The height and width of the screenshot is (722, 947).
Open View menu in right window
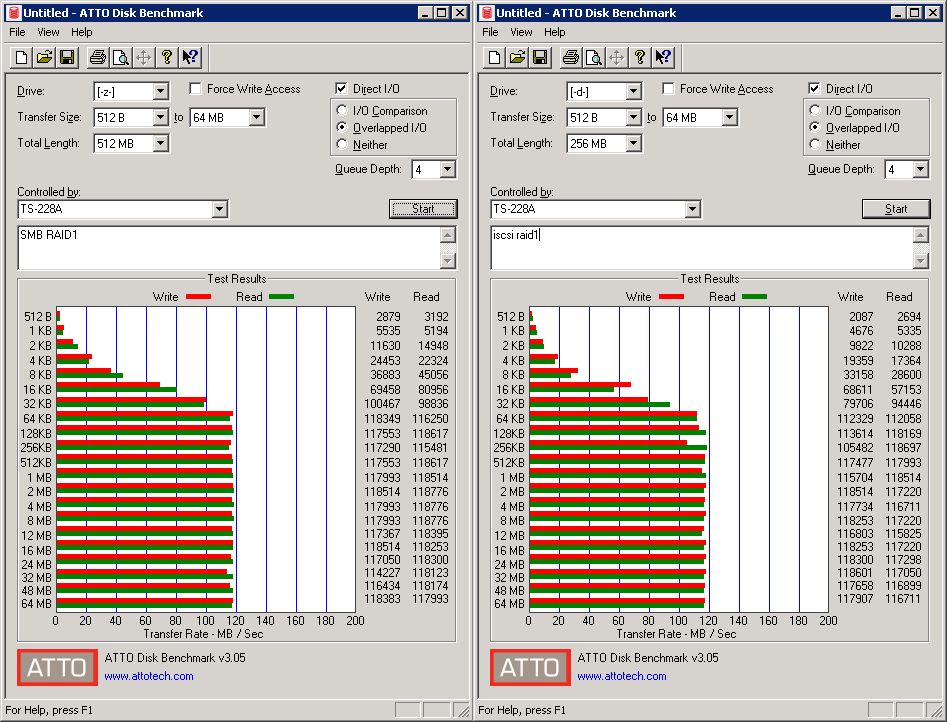coord(521,32)
